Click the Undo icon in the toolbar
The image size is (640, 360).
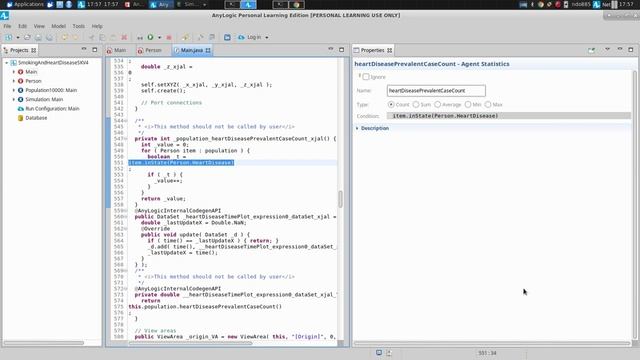(64, 37)
